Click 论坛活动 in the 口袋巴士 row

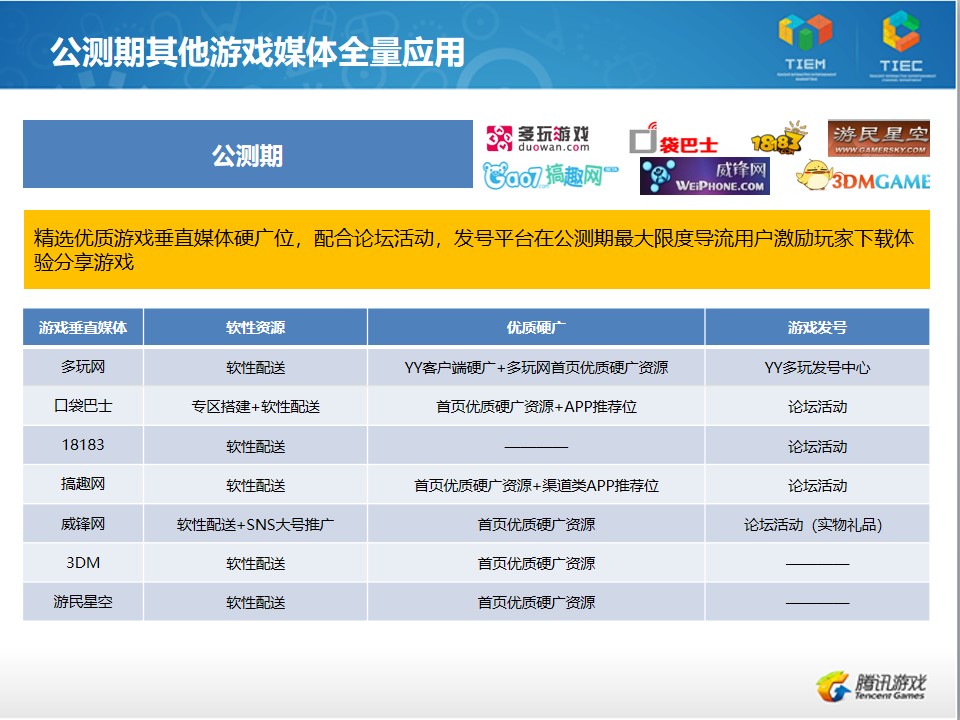pos(817,407)
